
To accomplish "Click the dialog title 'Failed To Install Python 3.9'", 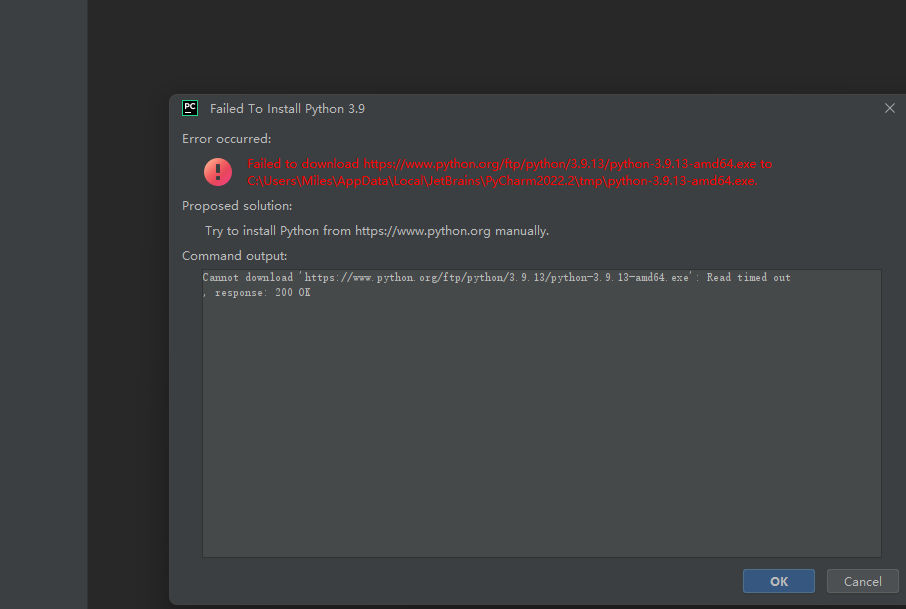I will [287, 109].
